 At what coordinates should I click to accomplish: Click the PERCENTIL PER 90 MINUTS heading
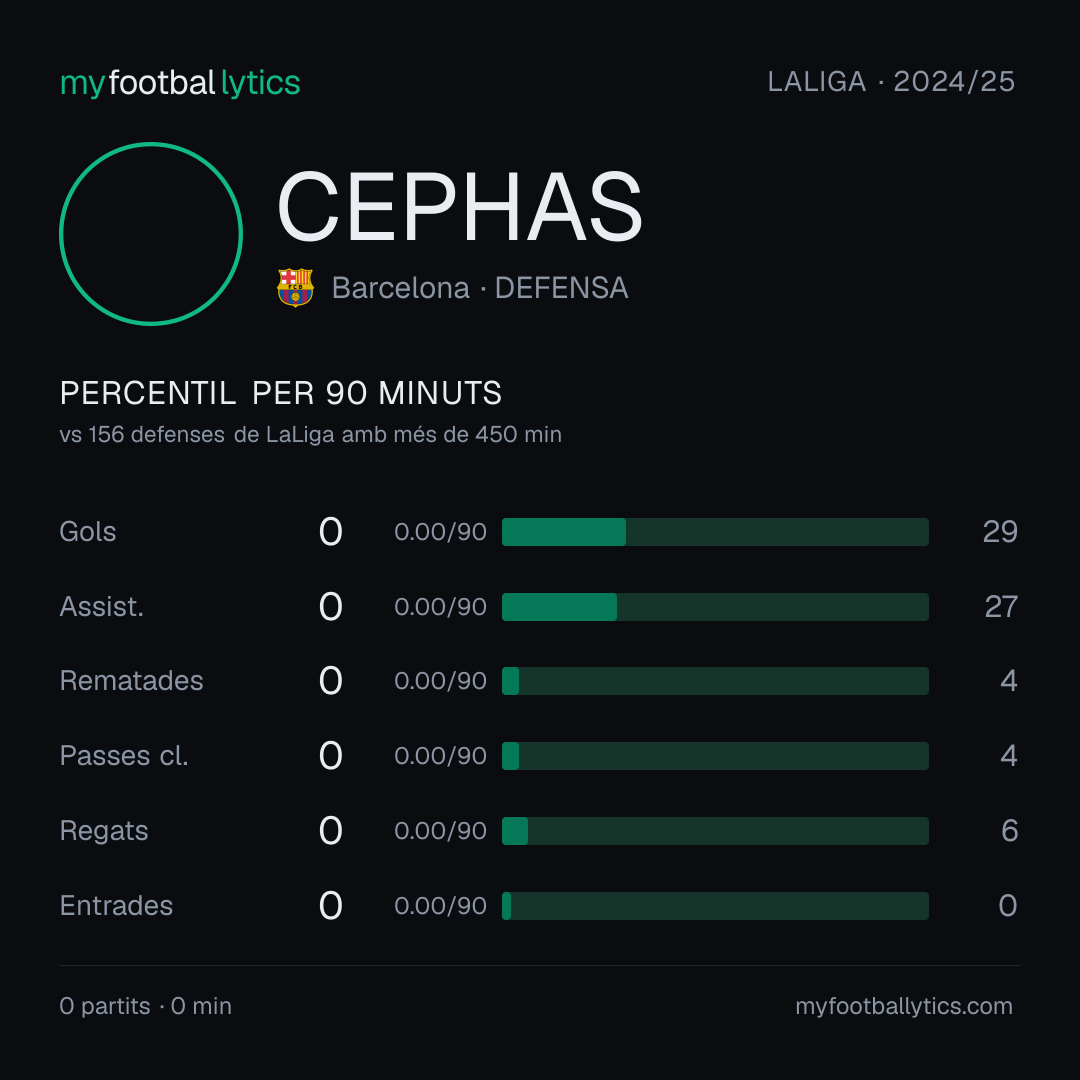[280, 393]
